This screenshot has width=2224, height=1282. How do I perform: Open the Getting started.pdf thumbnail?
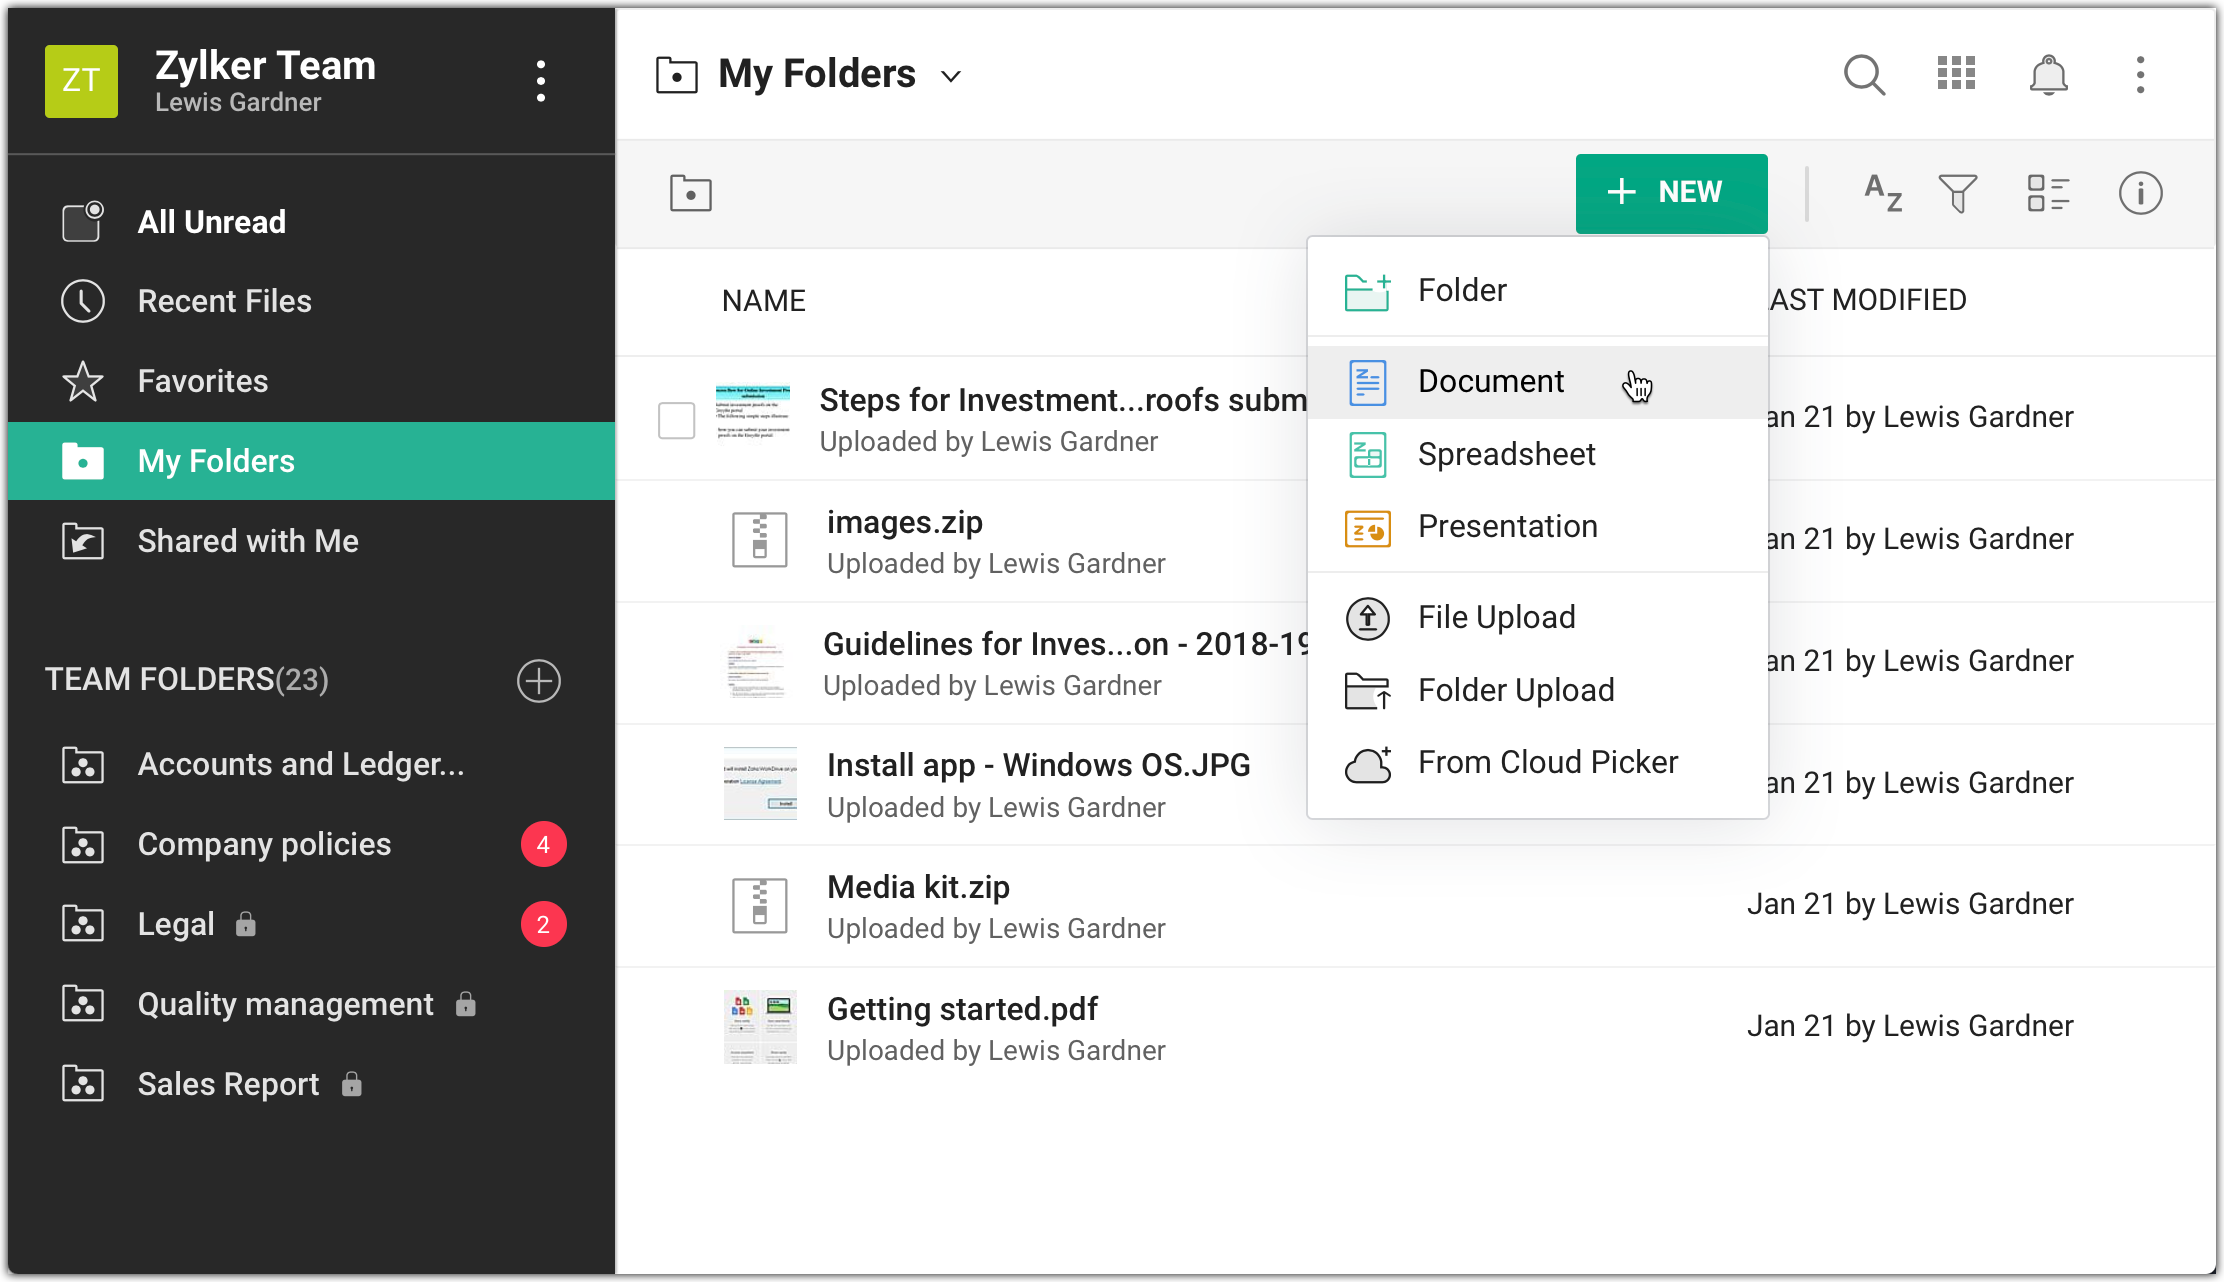point(760,1027)
